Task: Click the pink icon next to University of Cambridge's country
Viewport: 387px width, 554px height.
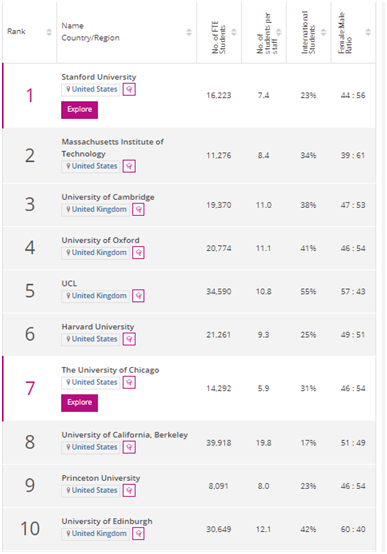Action: (x=139, y=210)
